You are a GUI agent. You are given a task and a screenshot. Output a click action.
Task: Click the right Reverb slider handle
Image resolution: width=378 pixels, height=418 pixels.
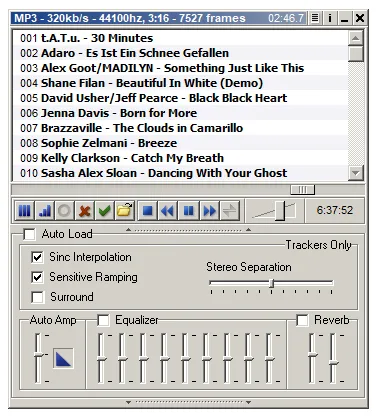[333, 363]
